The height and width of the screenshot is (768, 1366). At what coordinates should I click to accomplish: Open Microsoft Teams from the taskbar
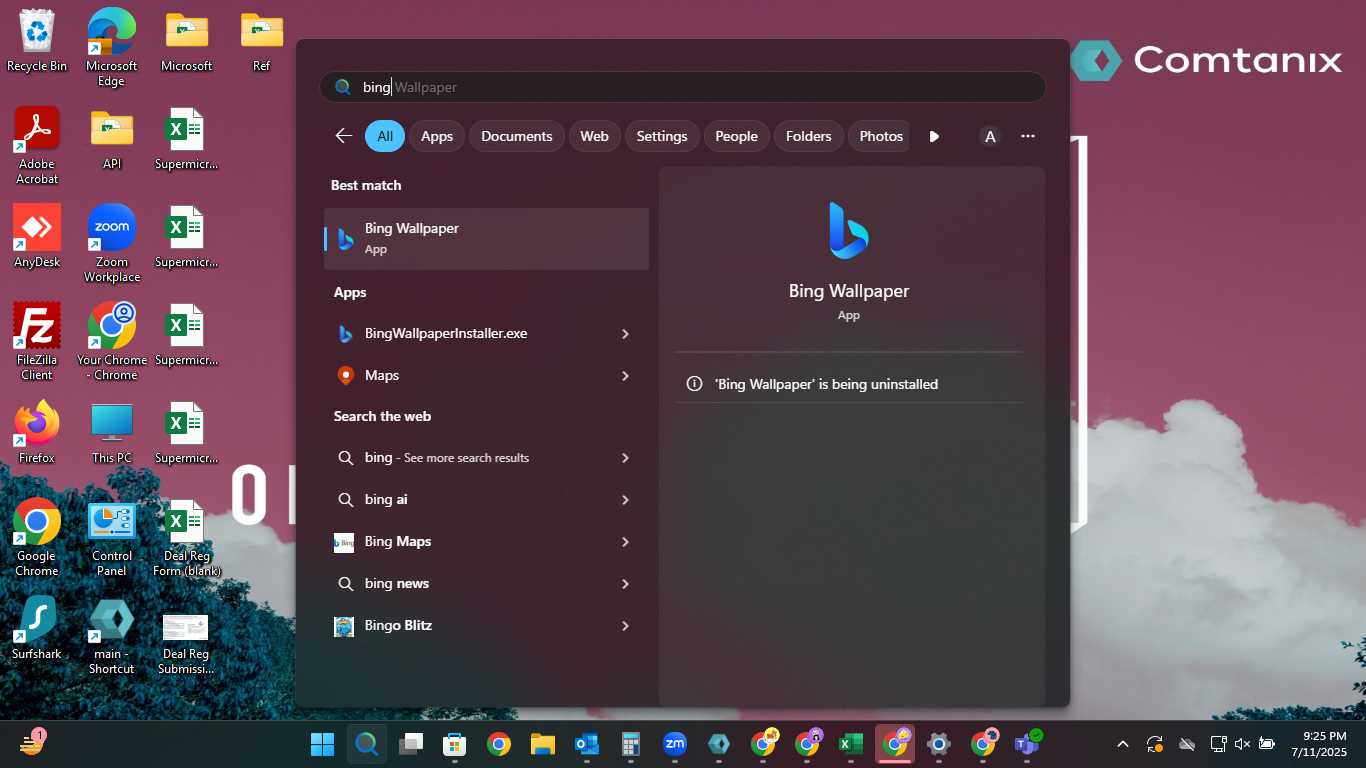(x=1027, y=744)
